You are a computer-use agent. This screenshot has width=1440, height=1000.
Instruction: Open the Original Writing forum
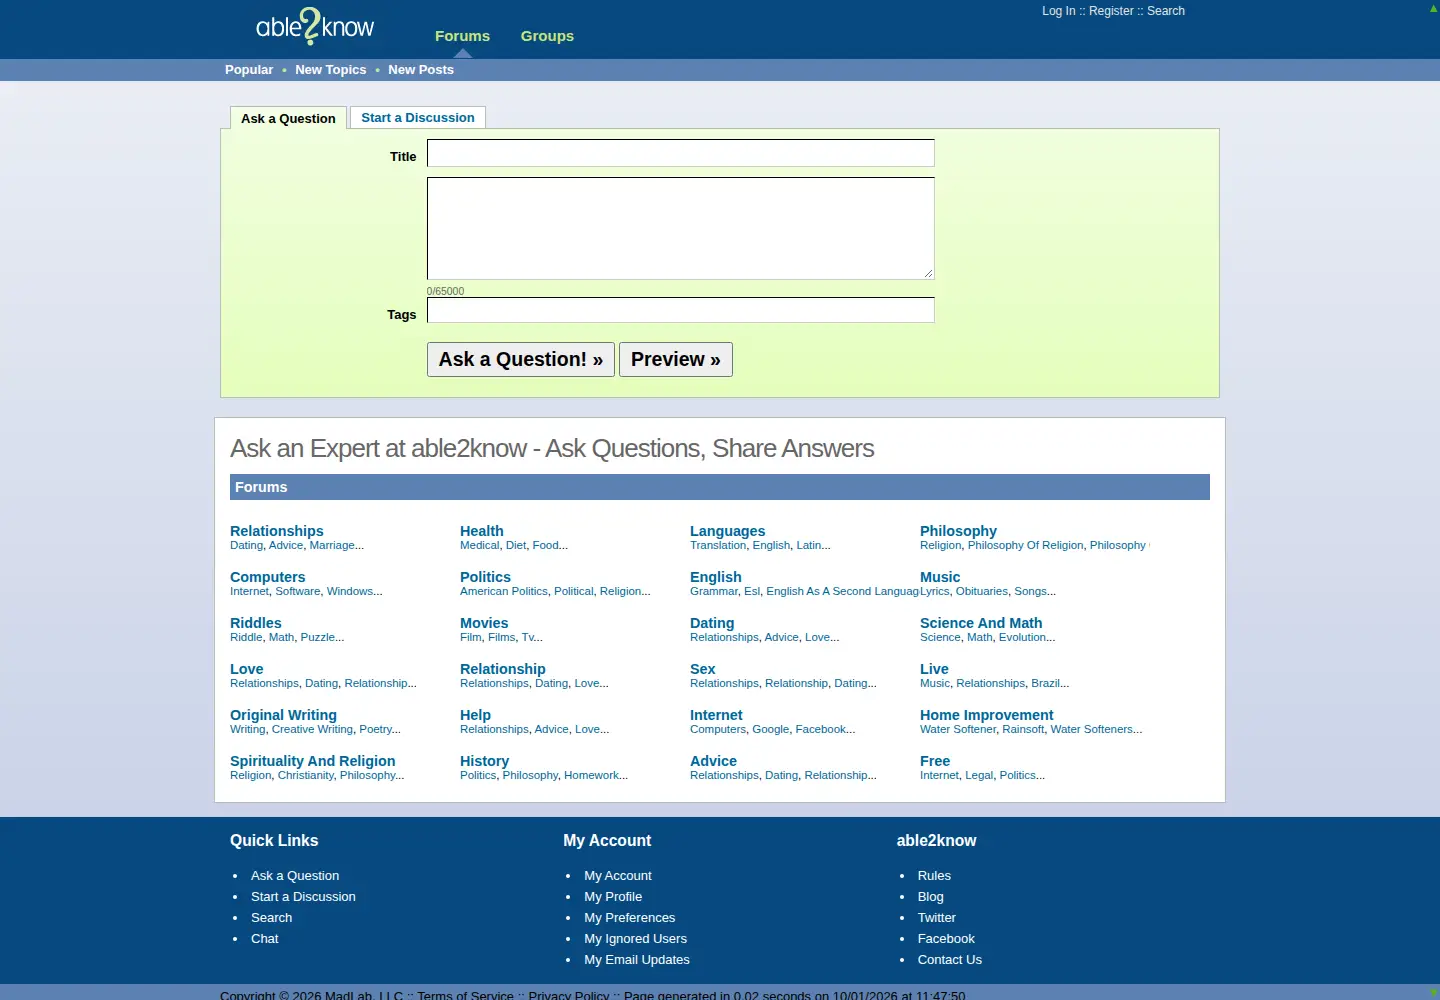pos(283,715)
